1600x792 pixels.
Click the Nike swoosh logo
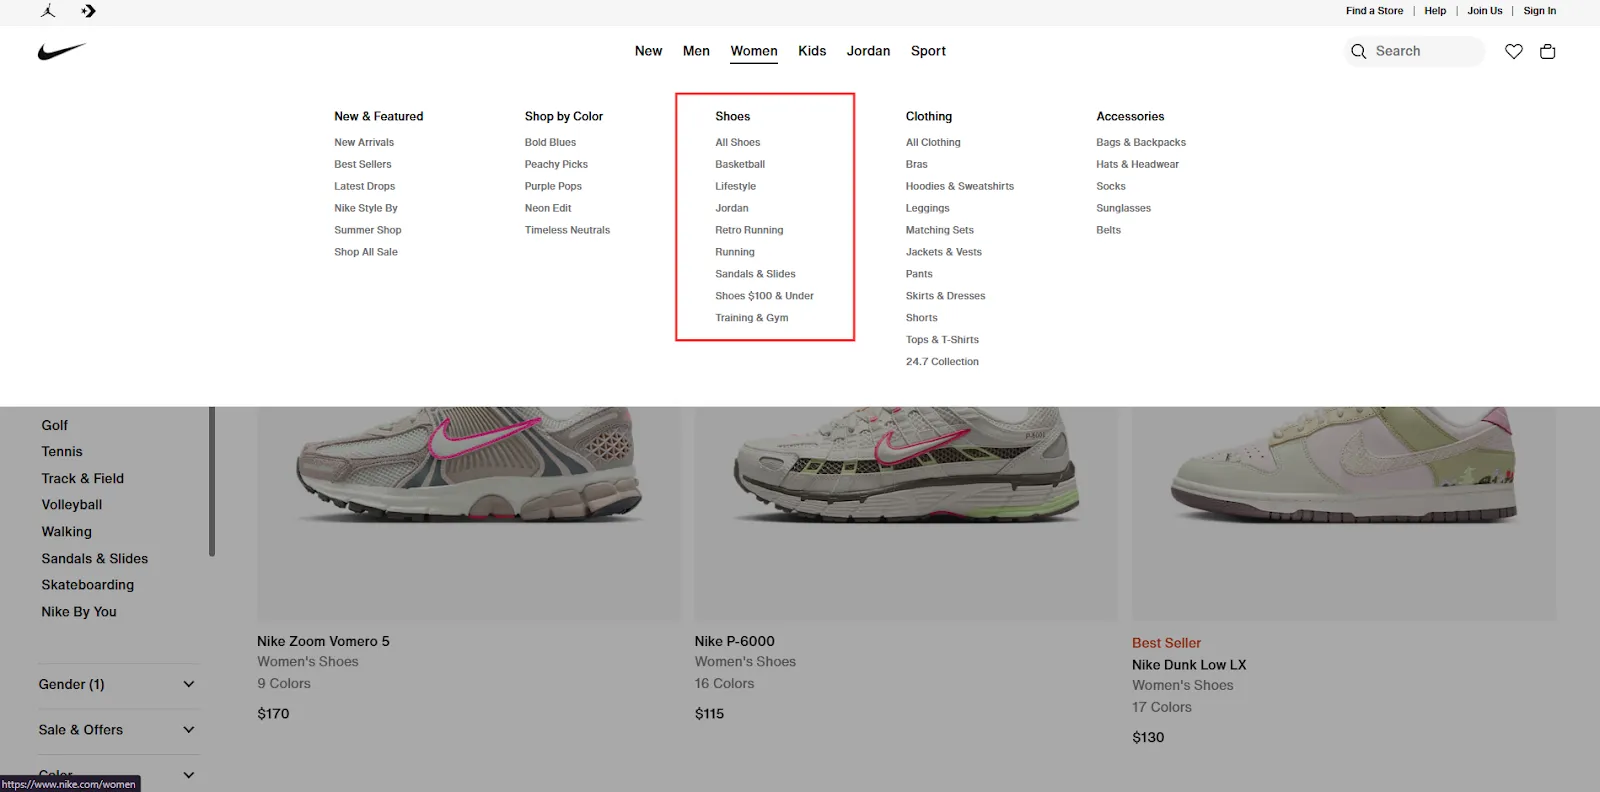pos(62,51)
